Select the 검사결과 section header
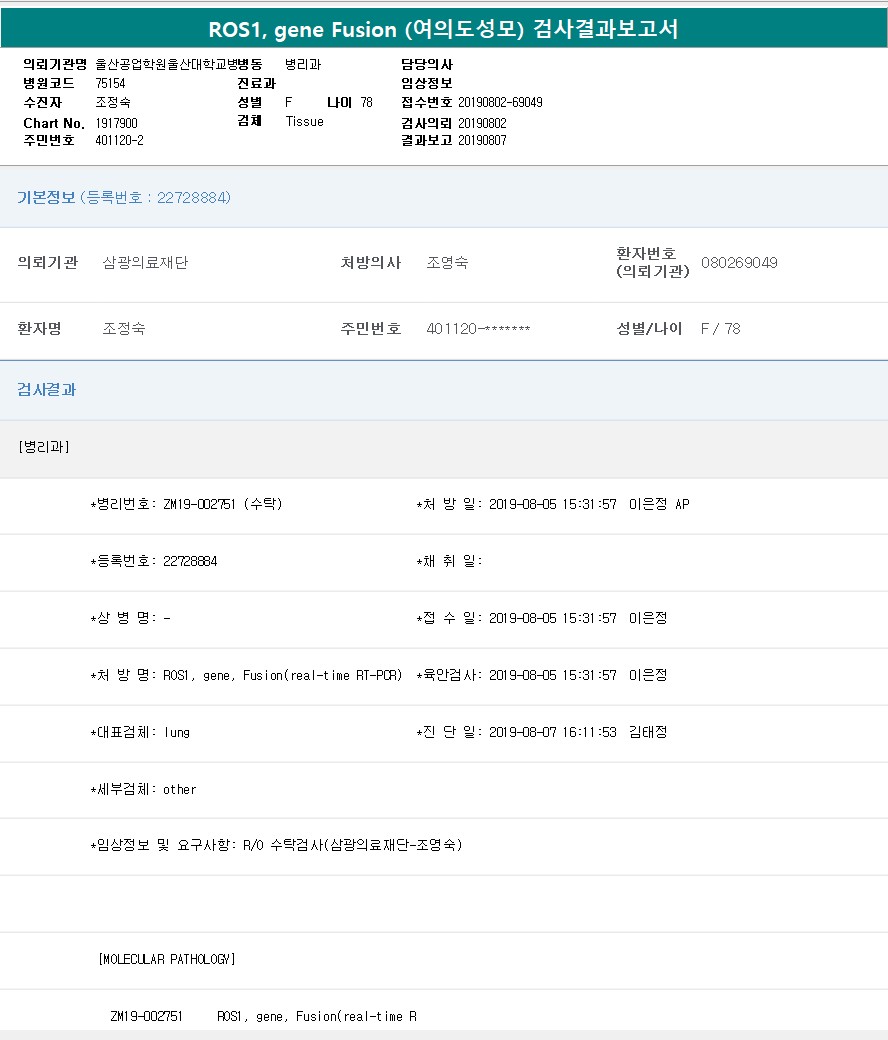888x1040 pixels. click(46, 390)
